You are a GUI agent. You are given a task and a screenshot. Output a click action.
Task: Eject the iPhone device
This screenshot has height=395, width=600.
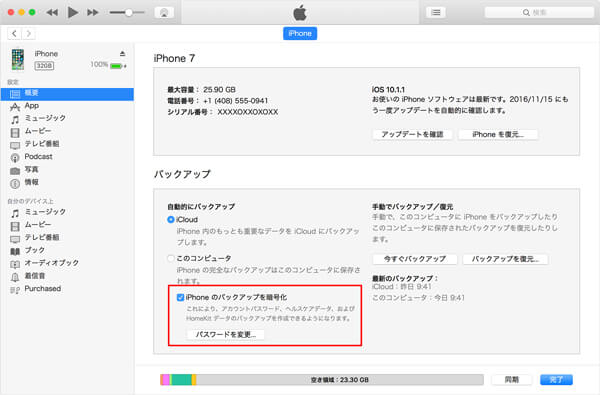click(x=122, y=53)
